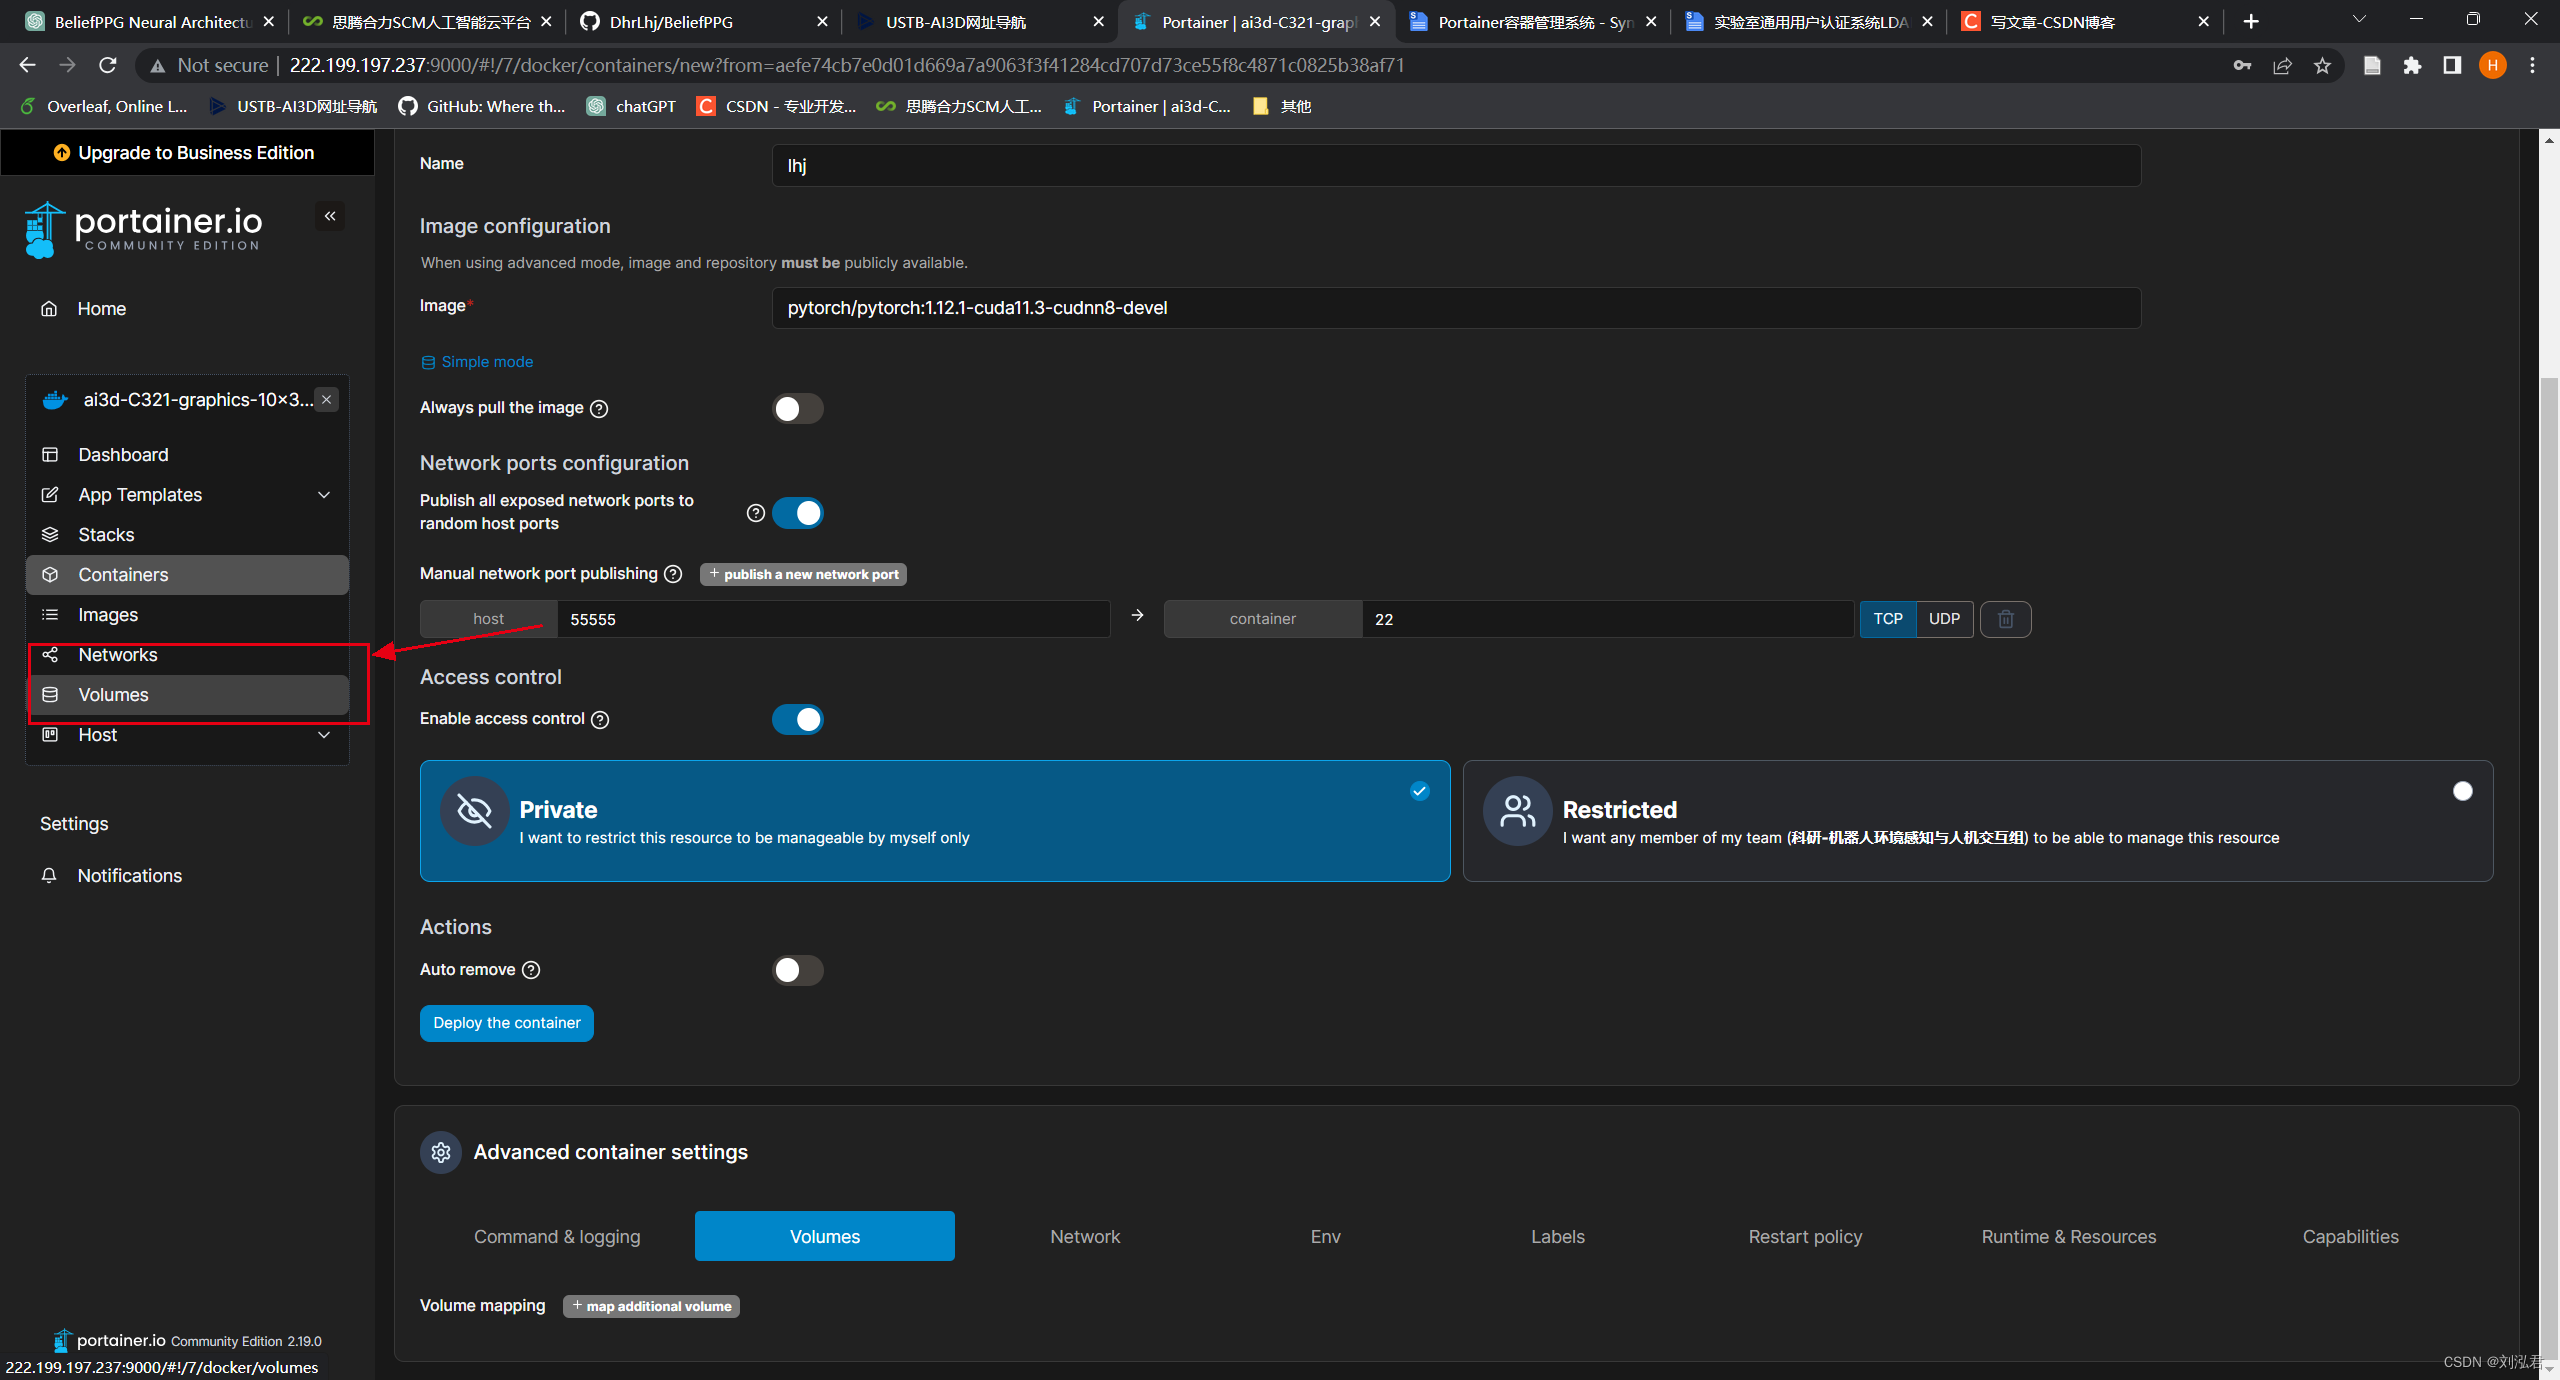Click the Host server icon
Image resolution: width=2560 pixels, height=1380 pixels.
point(50,734)
